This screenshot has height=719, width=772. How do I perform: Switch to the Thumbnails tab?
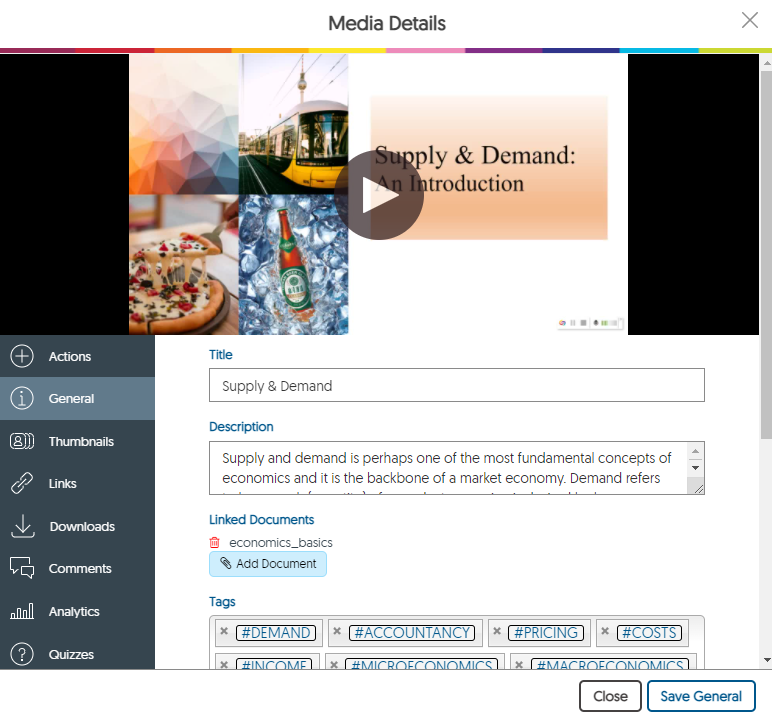(x=77, y=441)
